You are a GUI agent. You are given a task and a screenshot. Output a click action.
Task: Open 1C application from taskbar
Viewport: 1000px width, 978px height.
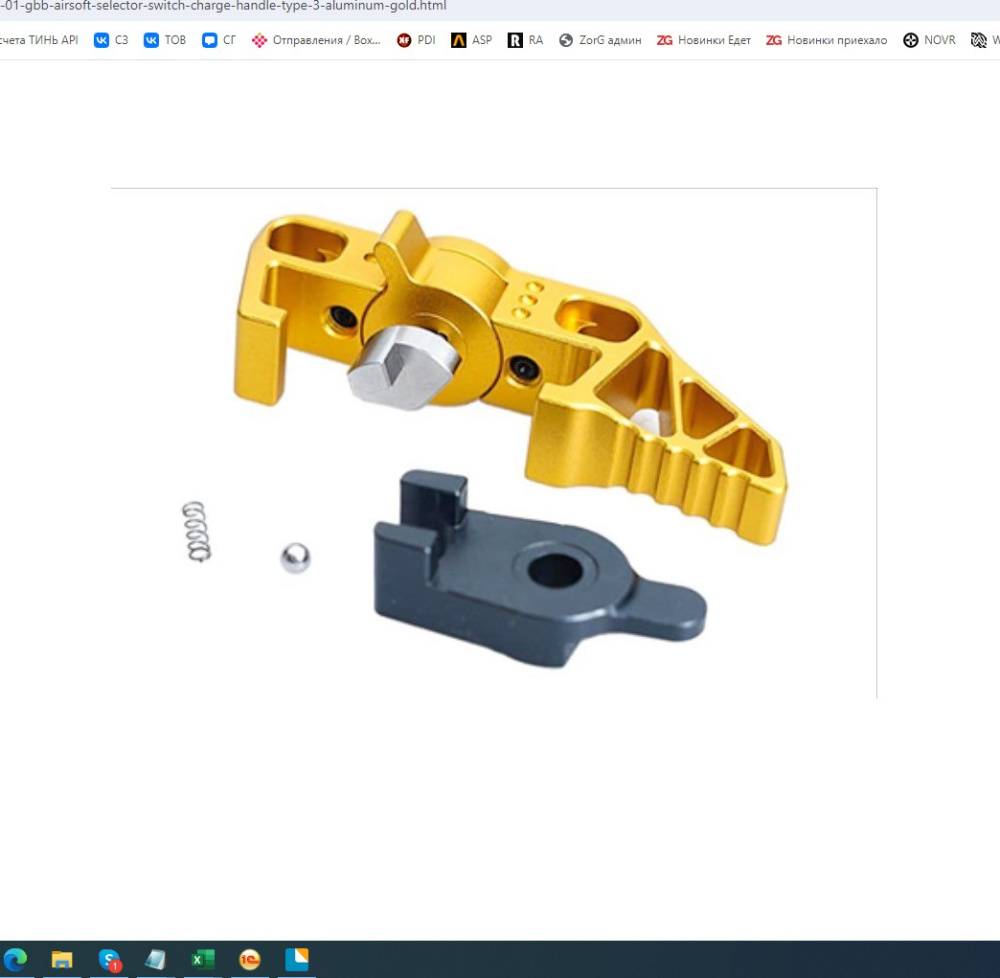point(249,959)
